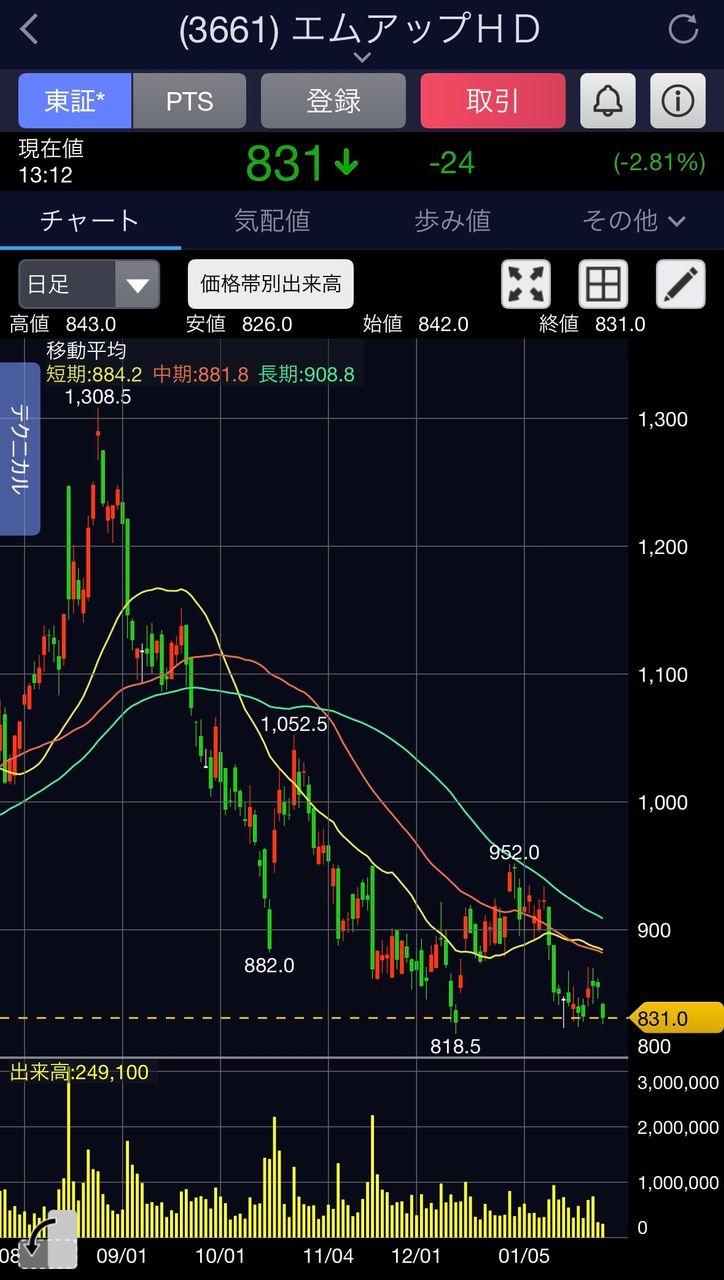
Task: Tap the rotate icon at bottom-left
Action: (x=46, y=1240)
